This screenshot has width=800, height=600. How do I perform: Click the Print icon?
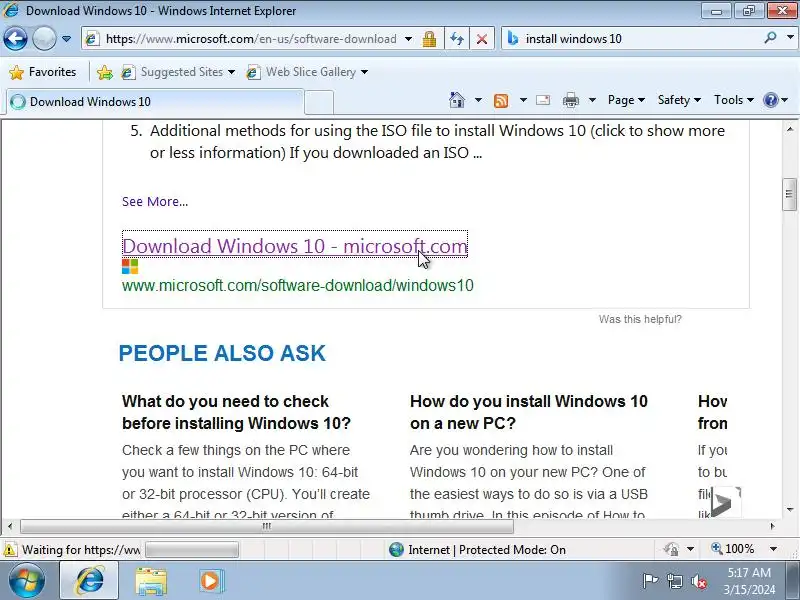click(x=570, y=100)
